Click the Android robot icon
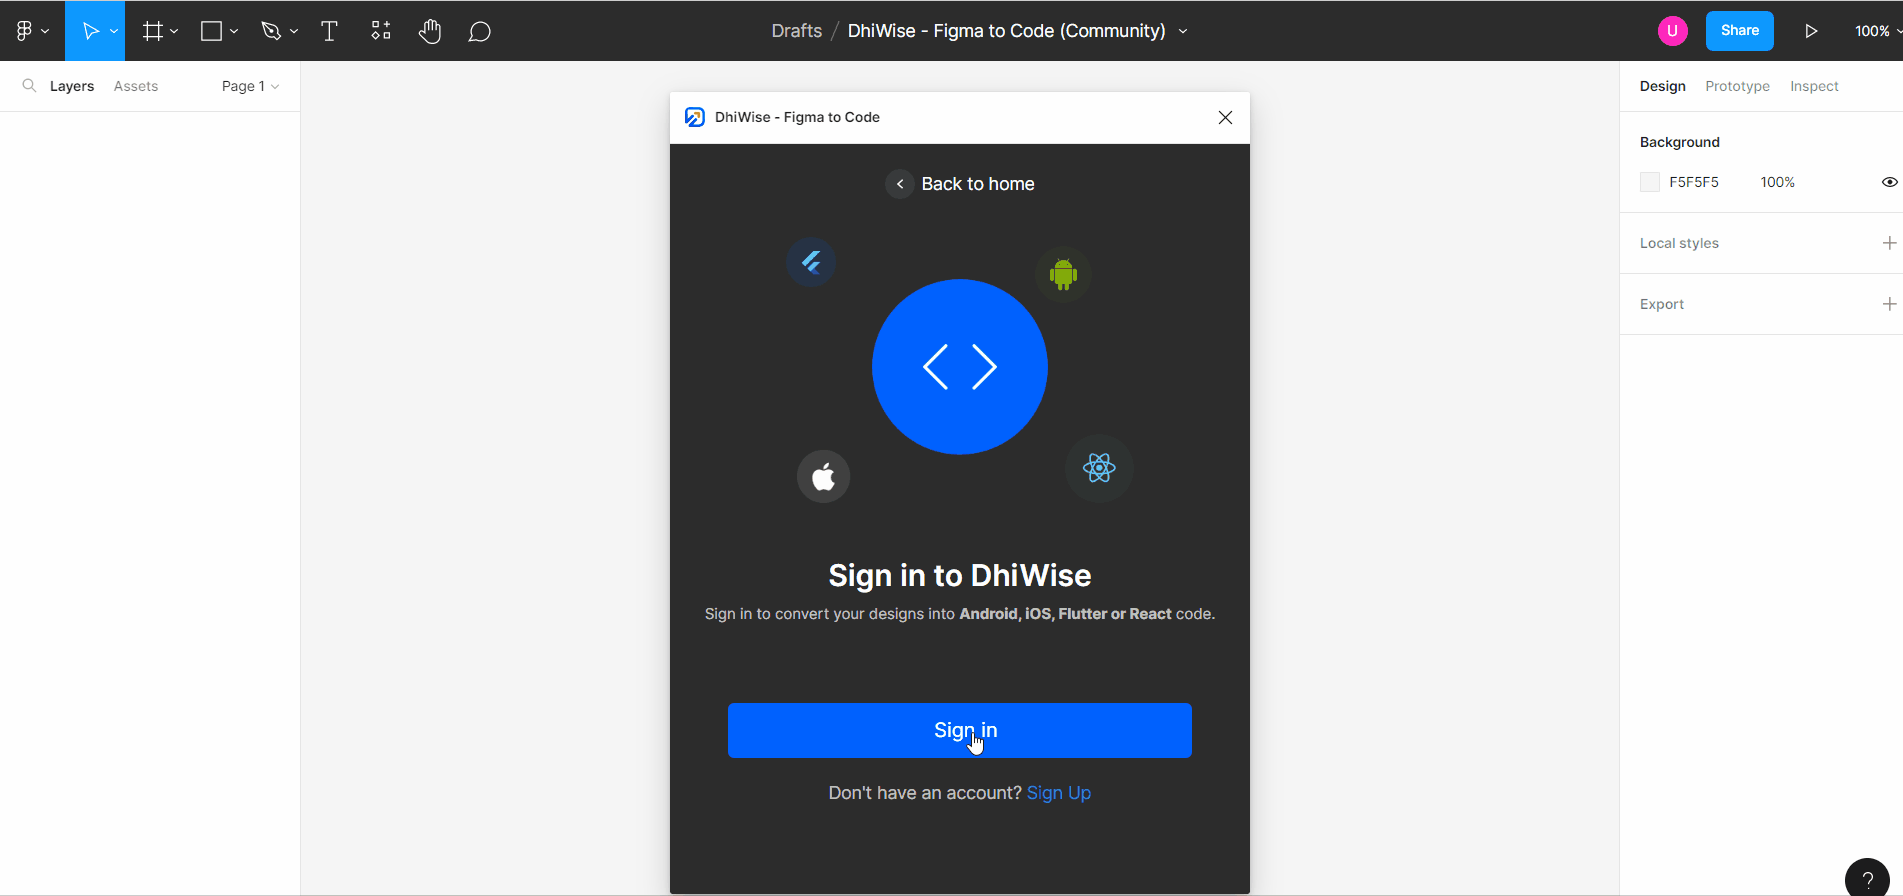1903x896 pixels. pos(1063,274)
